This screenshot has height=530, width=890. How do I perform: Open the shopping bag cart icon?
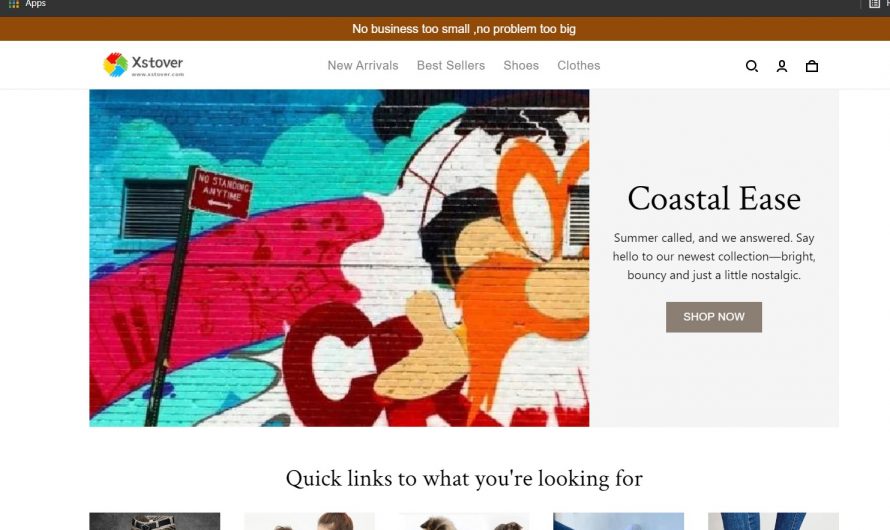[812, 66]
